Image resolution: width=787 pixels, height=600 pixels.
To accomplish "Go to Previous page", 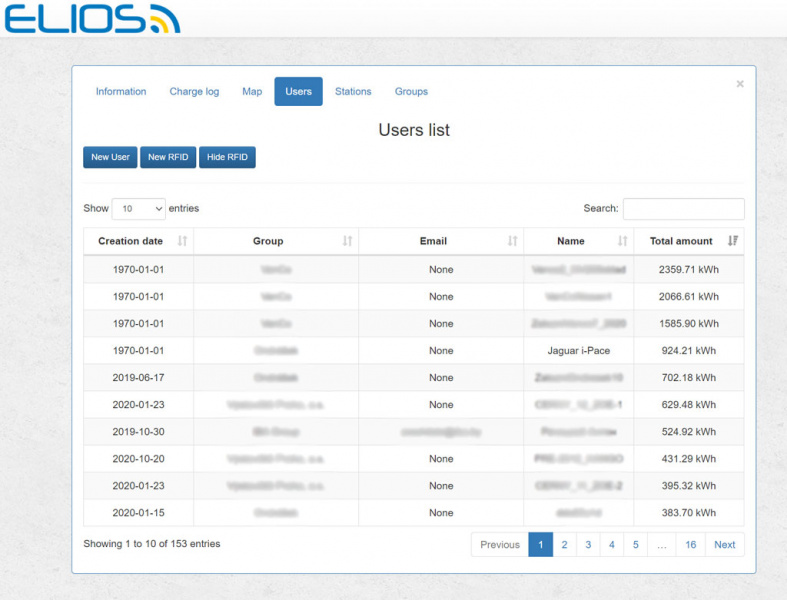I will tap(500, 545).
